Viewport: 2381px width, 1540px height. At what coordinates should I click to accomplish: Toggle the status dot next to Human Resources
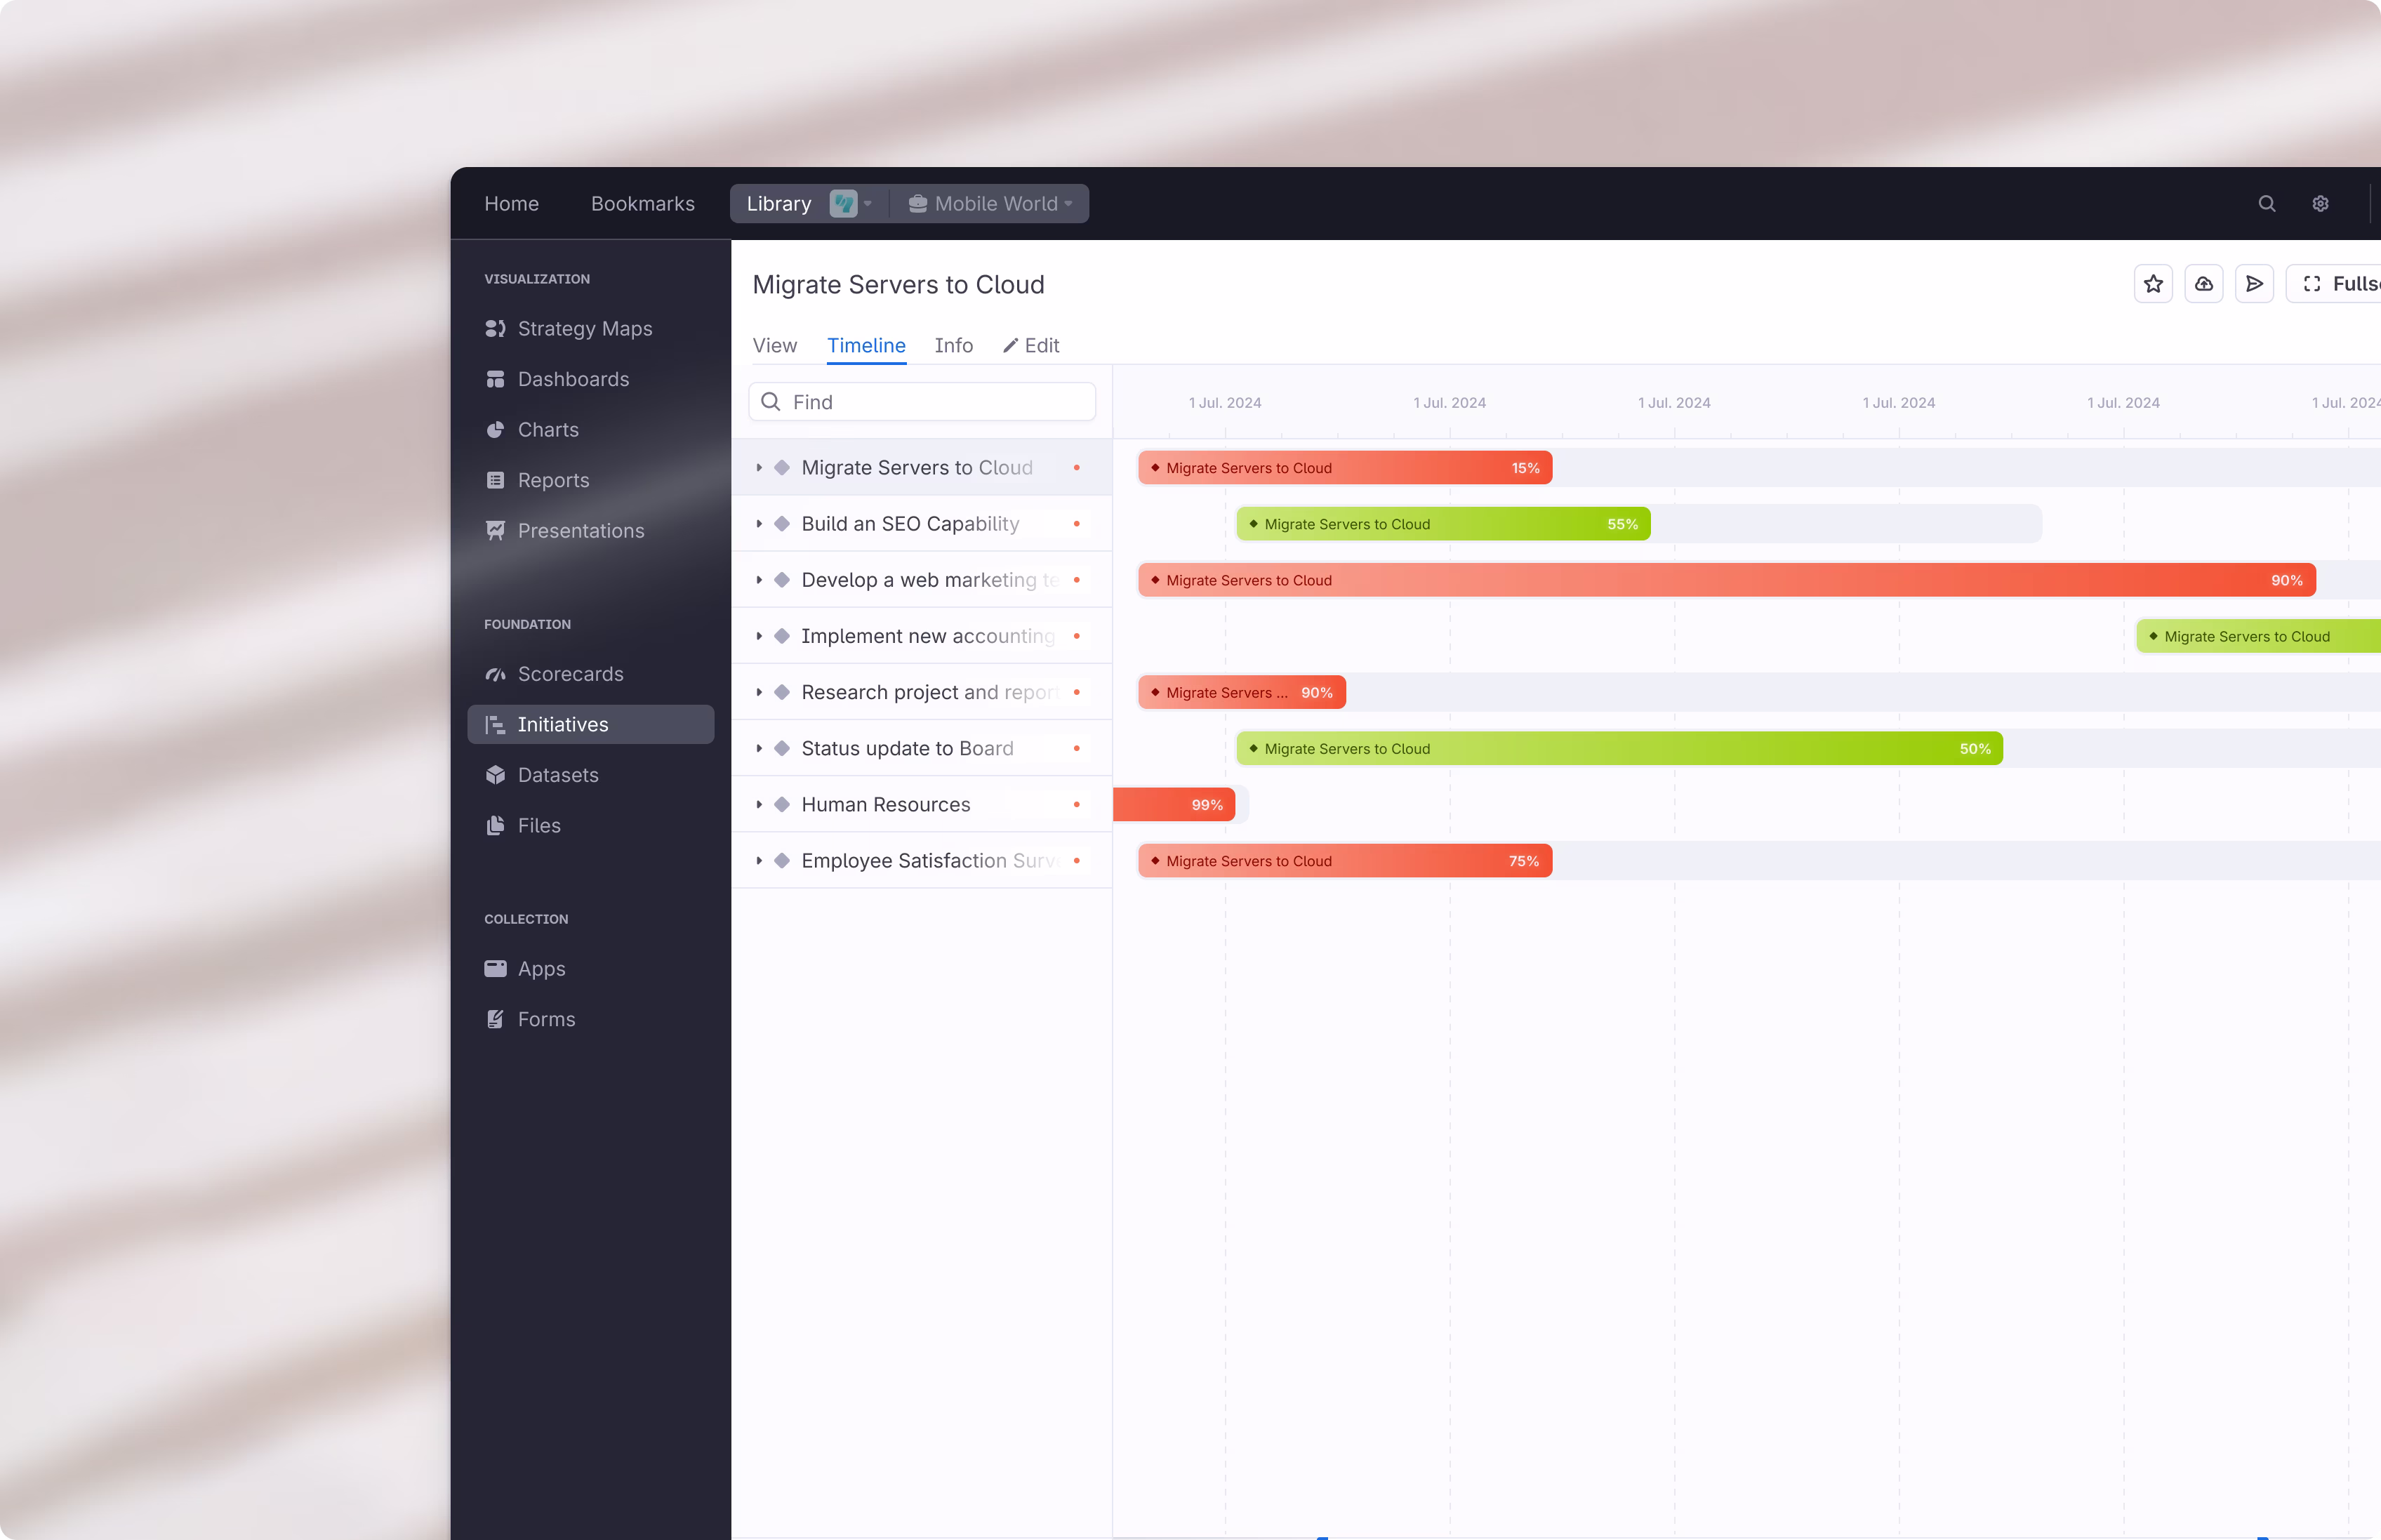[1077, 804]
